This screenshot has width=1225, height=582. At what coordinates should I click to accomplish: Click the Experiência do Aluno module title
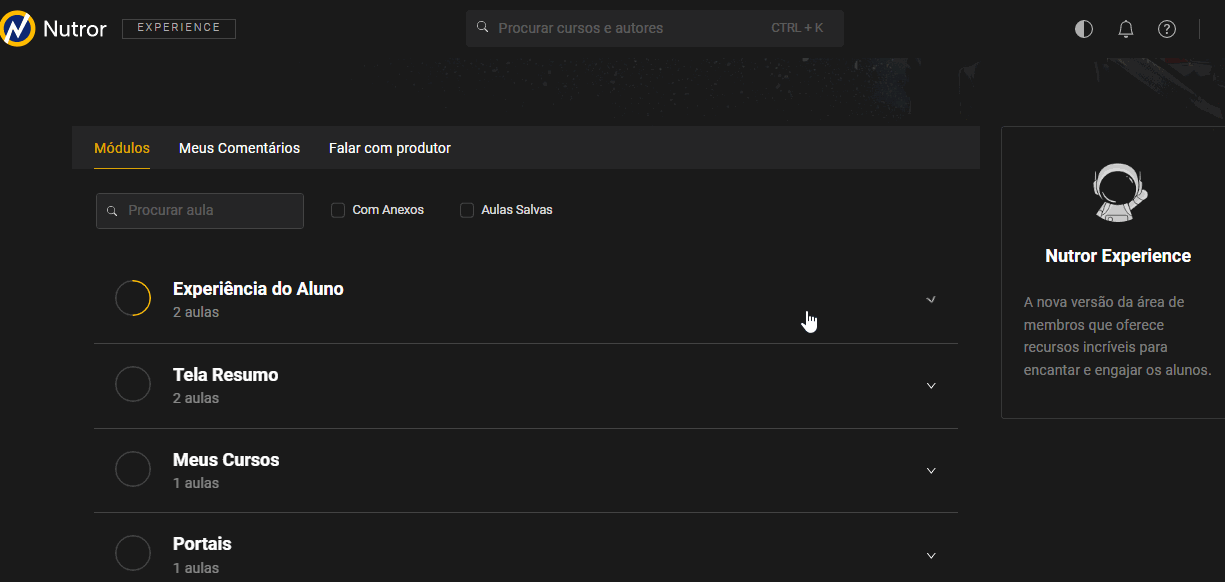click(258, 289)
